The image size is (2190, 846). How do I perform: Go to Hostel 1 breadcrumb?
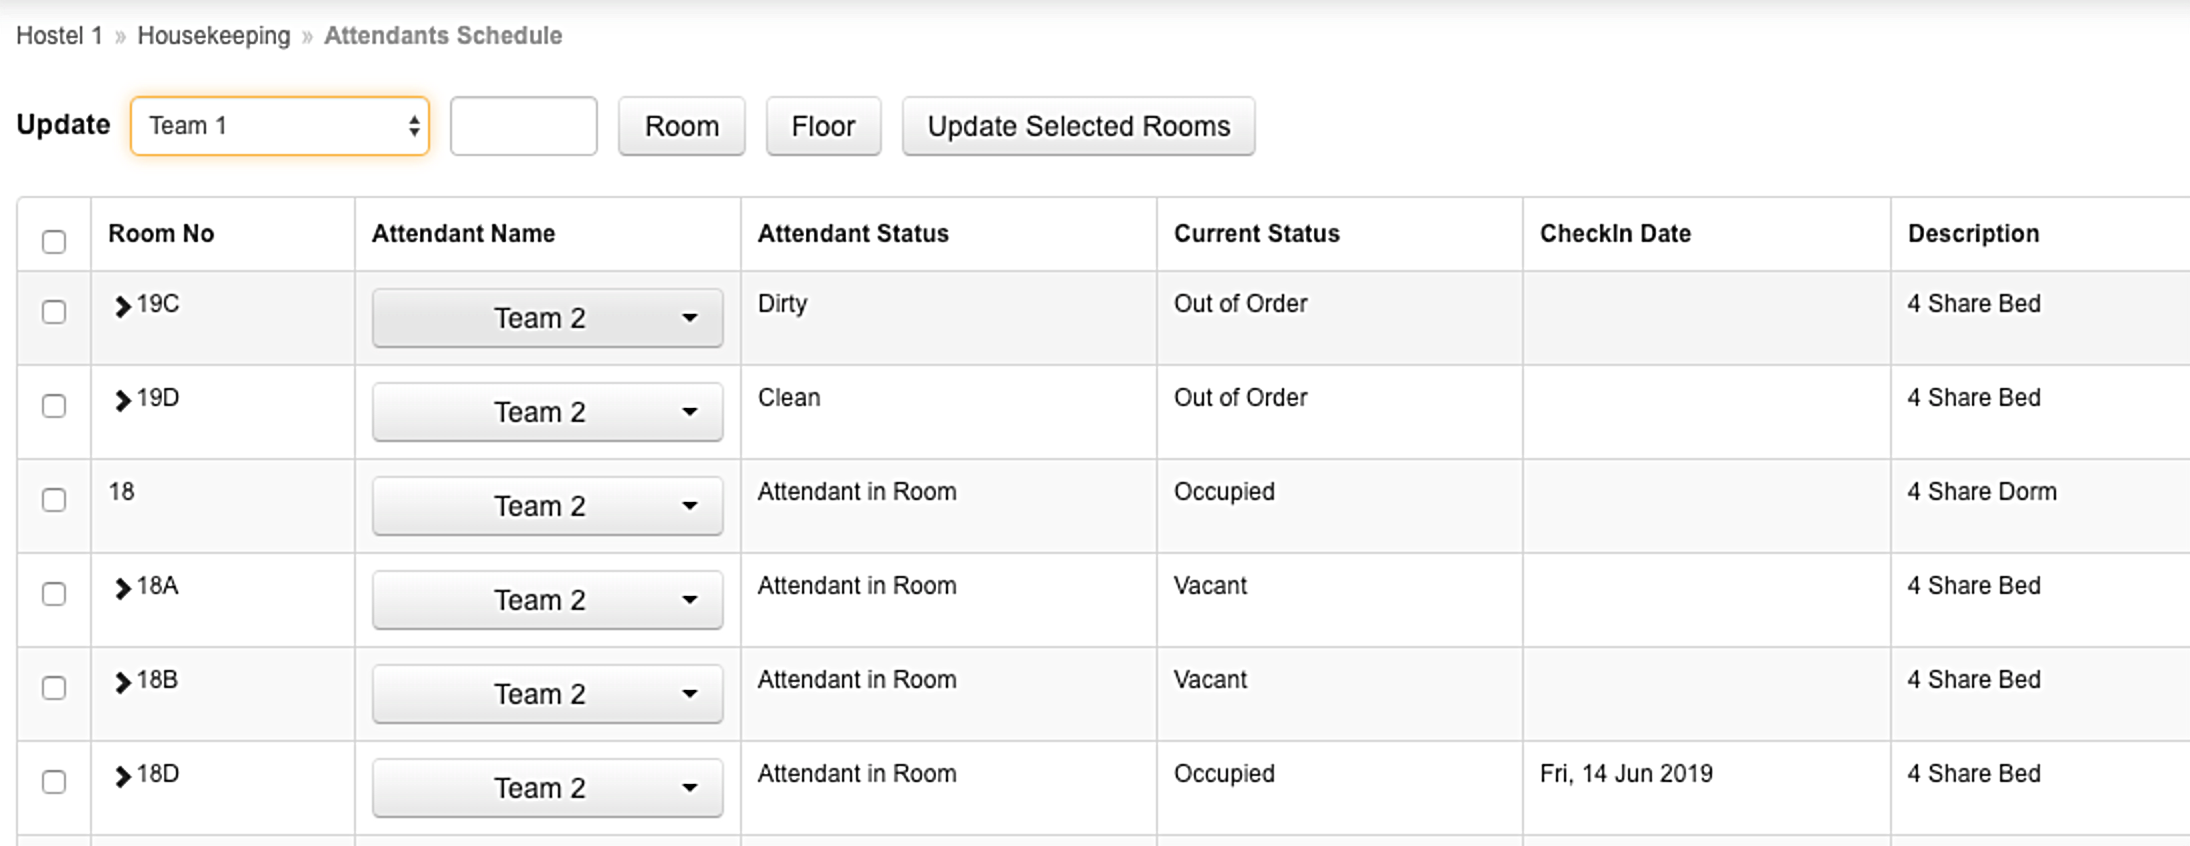[59, 35]
